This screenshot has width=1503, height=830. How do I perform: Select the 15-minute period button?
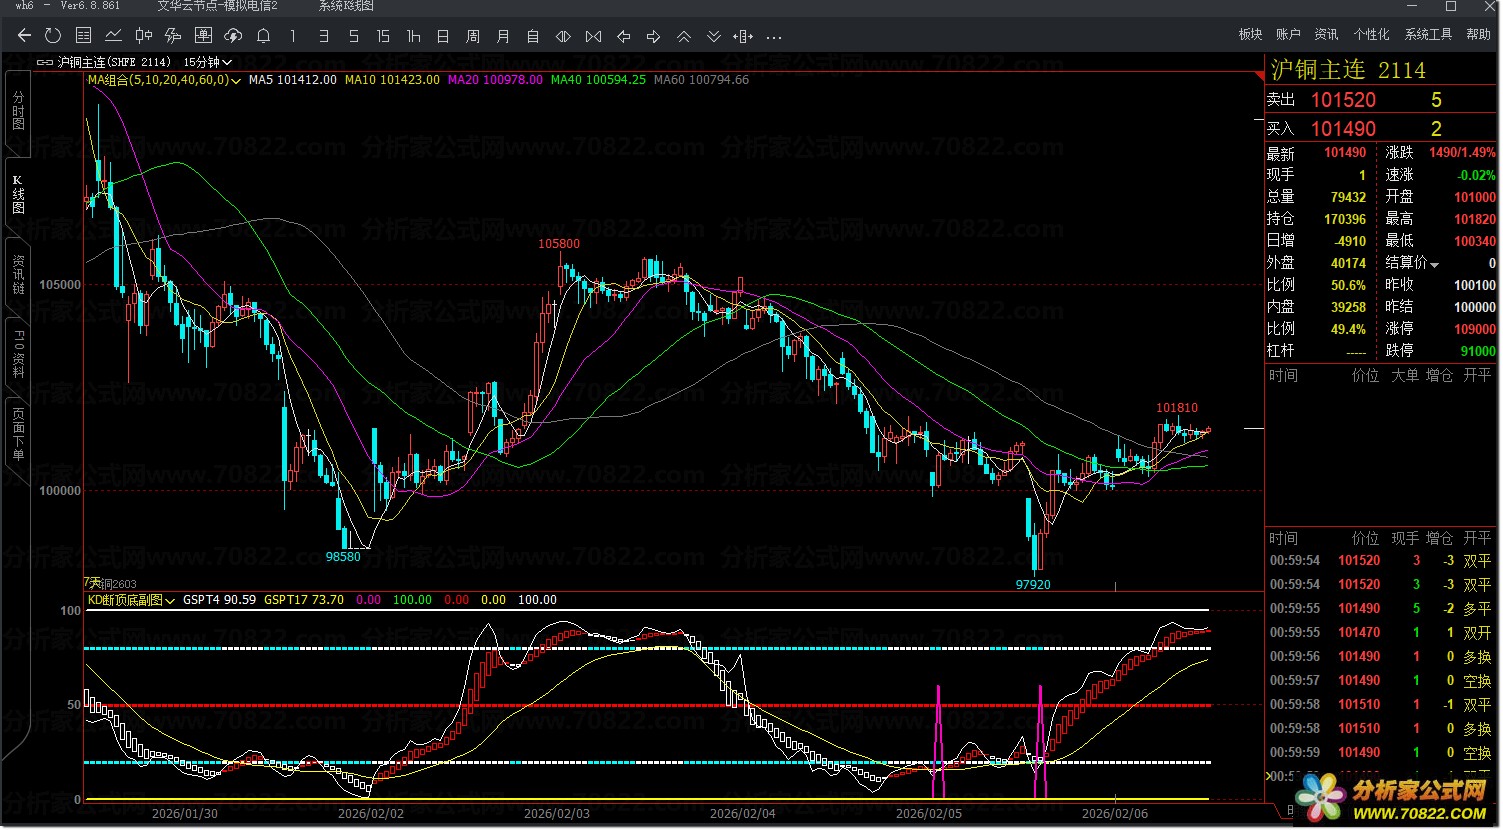coord(383,36)
